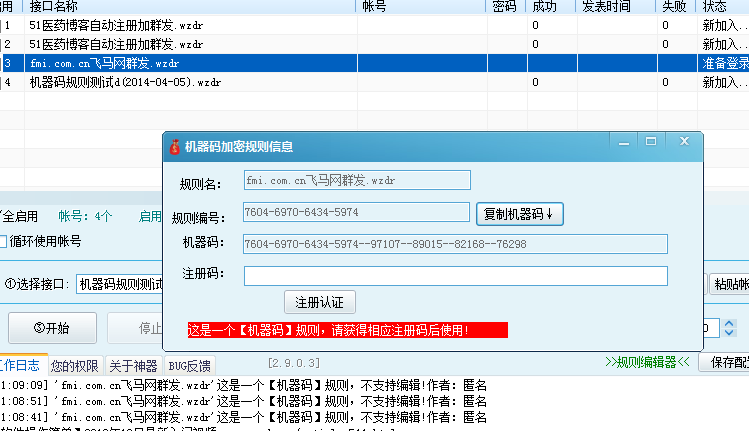Decrease the value with the spinner down arrow
Viewport: 749px width, 431px height.
click(x=729, y=333)
